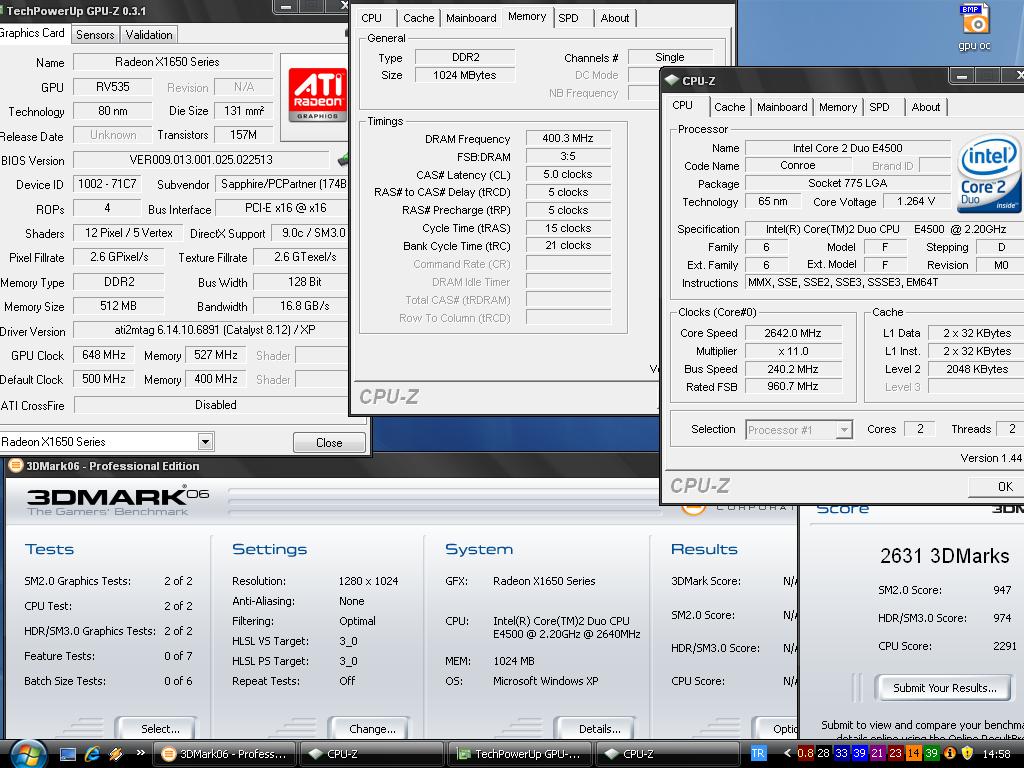Click the red 0.8 tray icon
Viewport: 1024px width, 768px height.
[805, 754]
